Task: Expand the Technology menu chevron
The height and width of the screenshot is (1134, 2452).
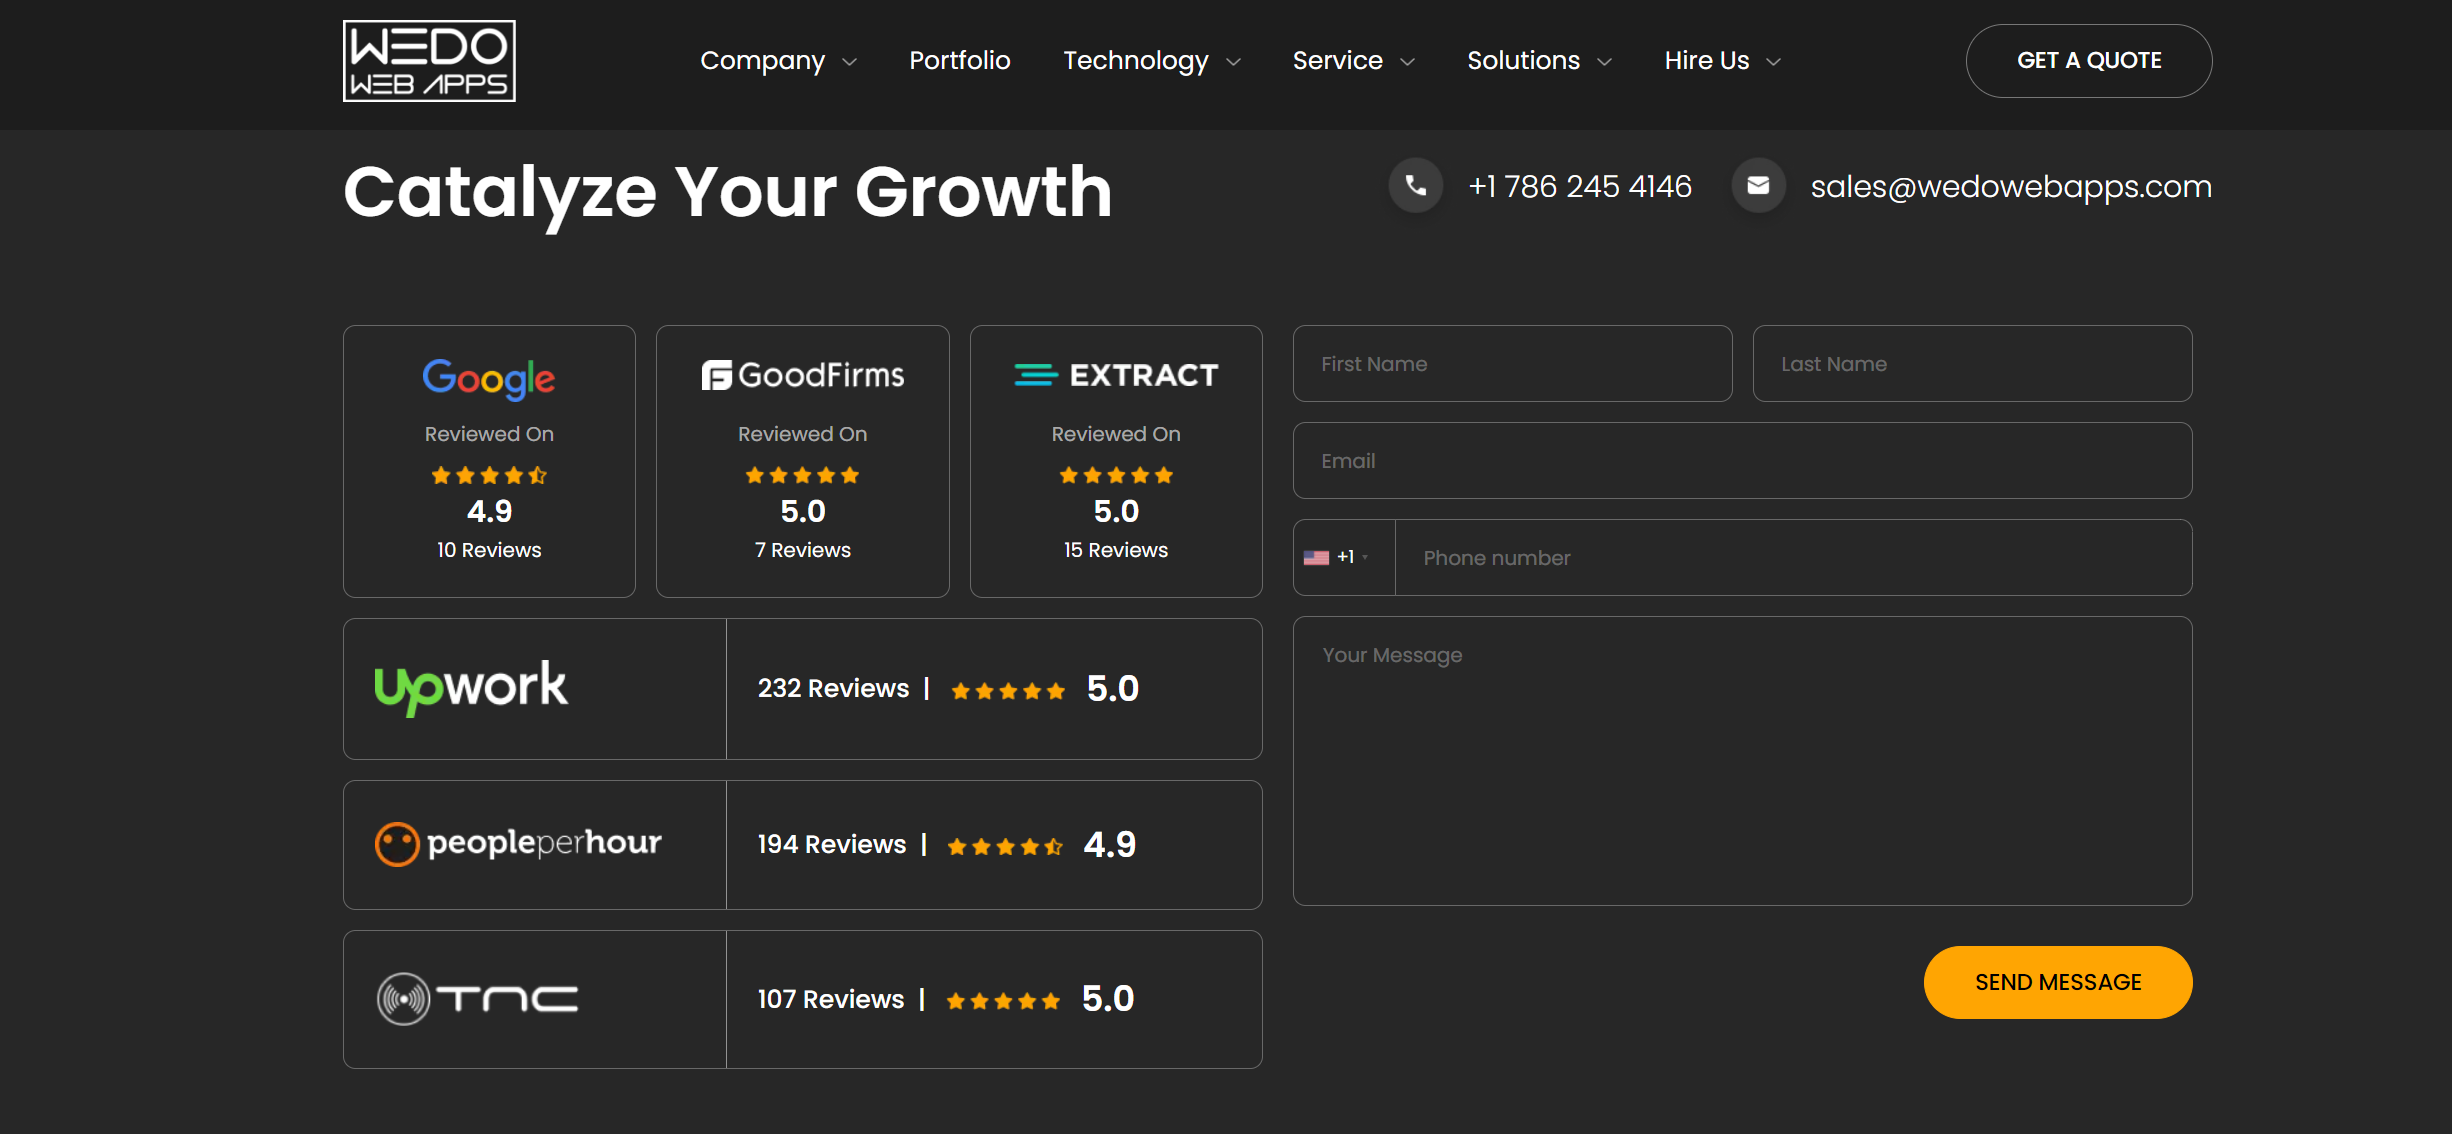Action: point(1234,62)
